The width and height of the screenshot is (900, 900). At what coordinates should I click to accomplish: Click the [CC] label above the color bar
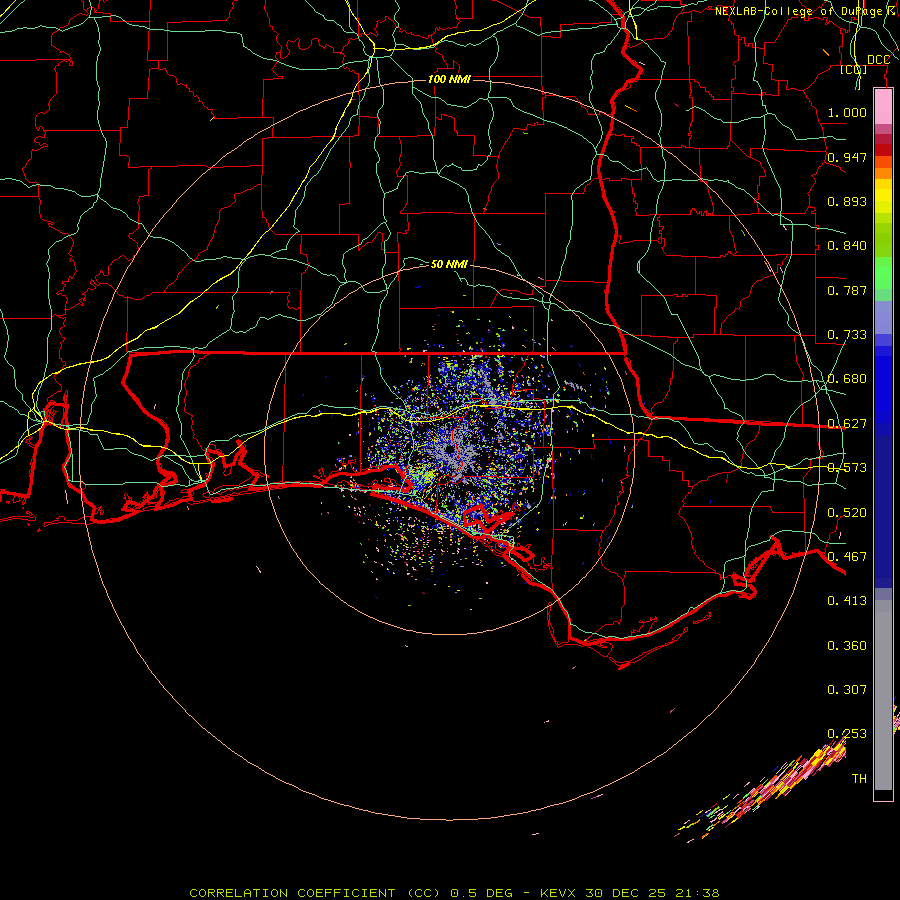(854, 69)
